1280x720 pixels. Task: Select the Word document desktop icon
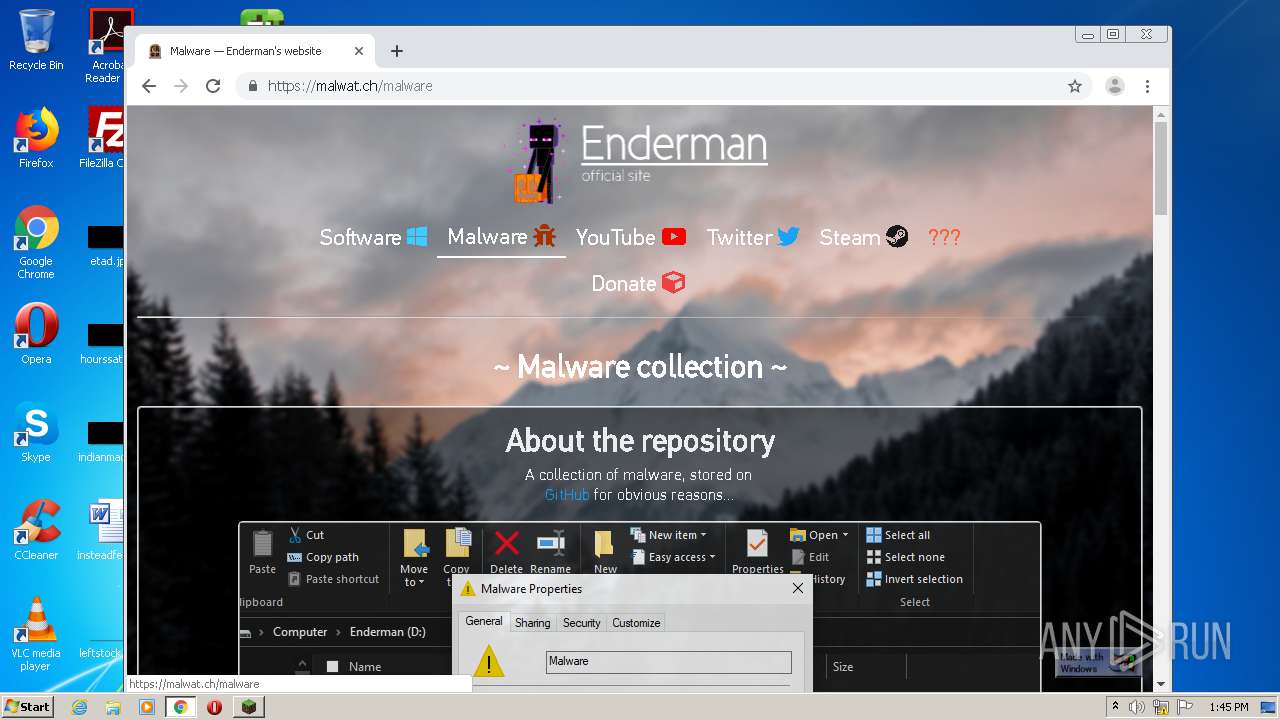[x=102, y=530]
